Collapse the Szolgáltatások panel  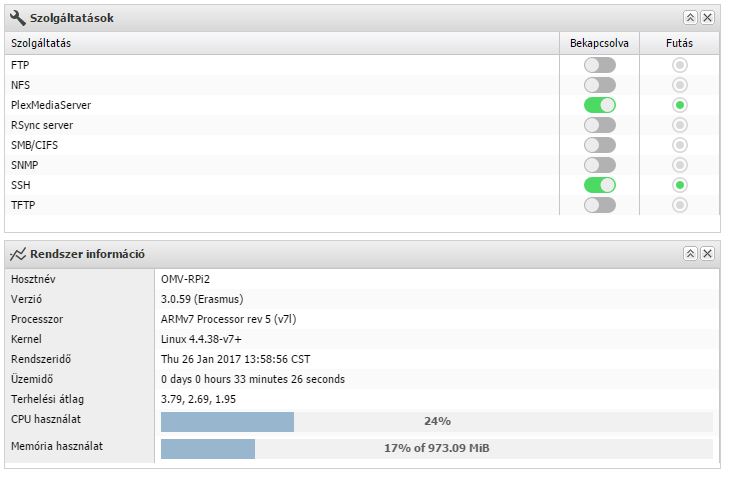(690, 18)
